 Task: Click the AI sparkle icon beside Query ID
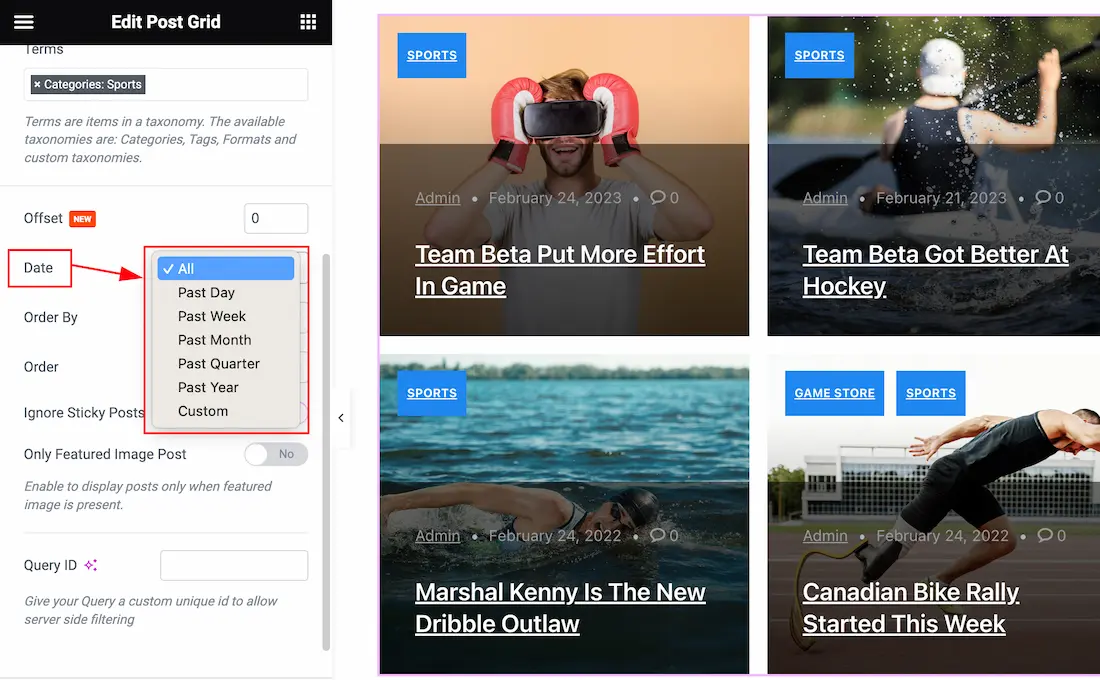(x=90, y=565)
